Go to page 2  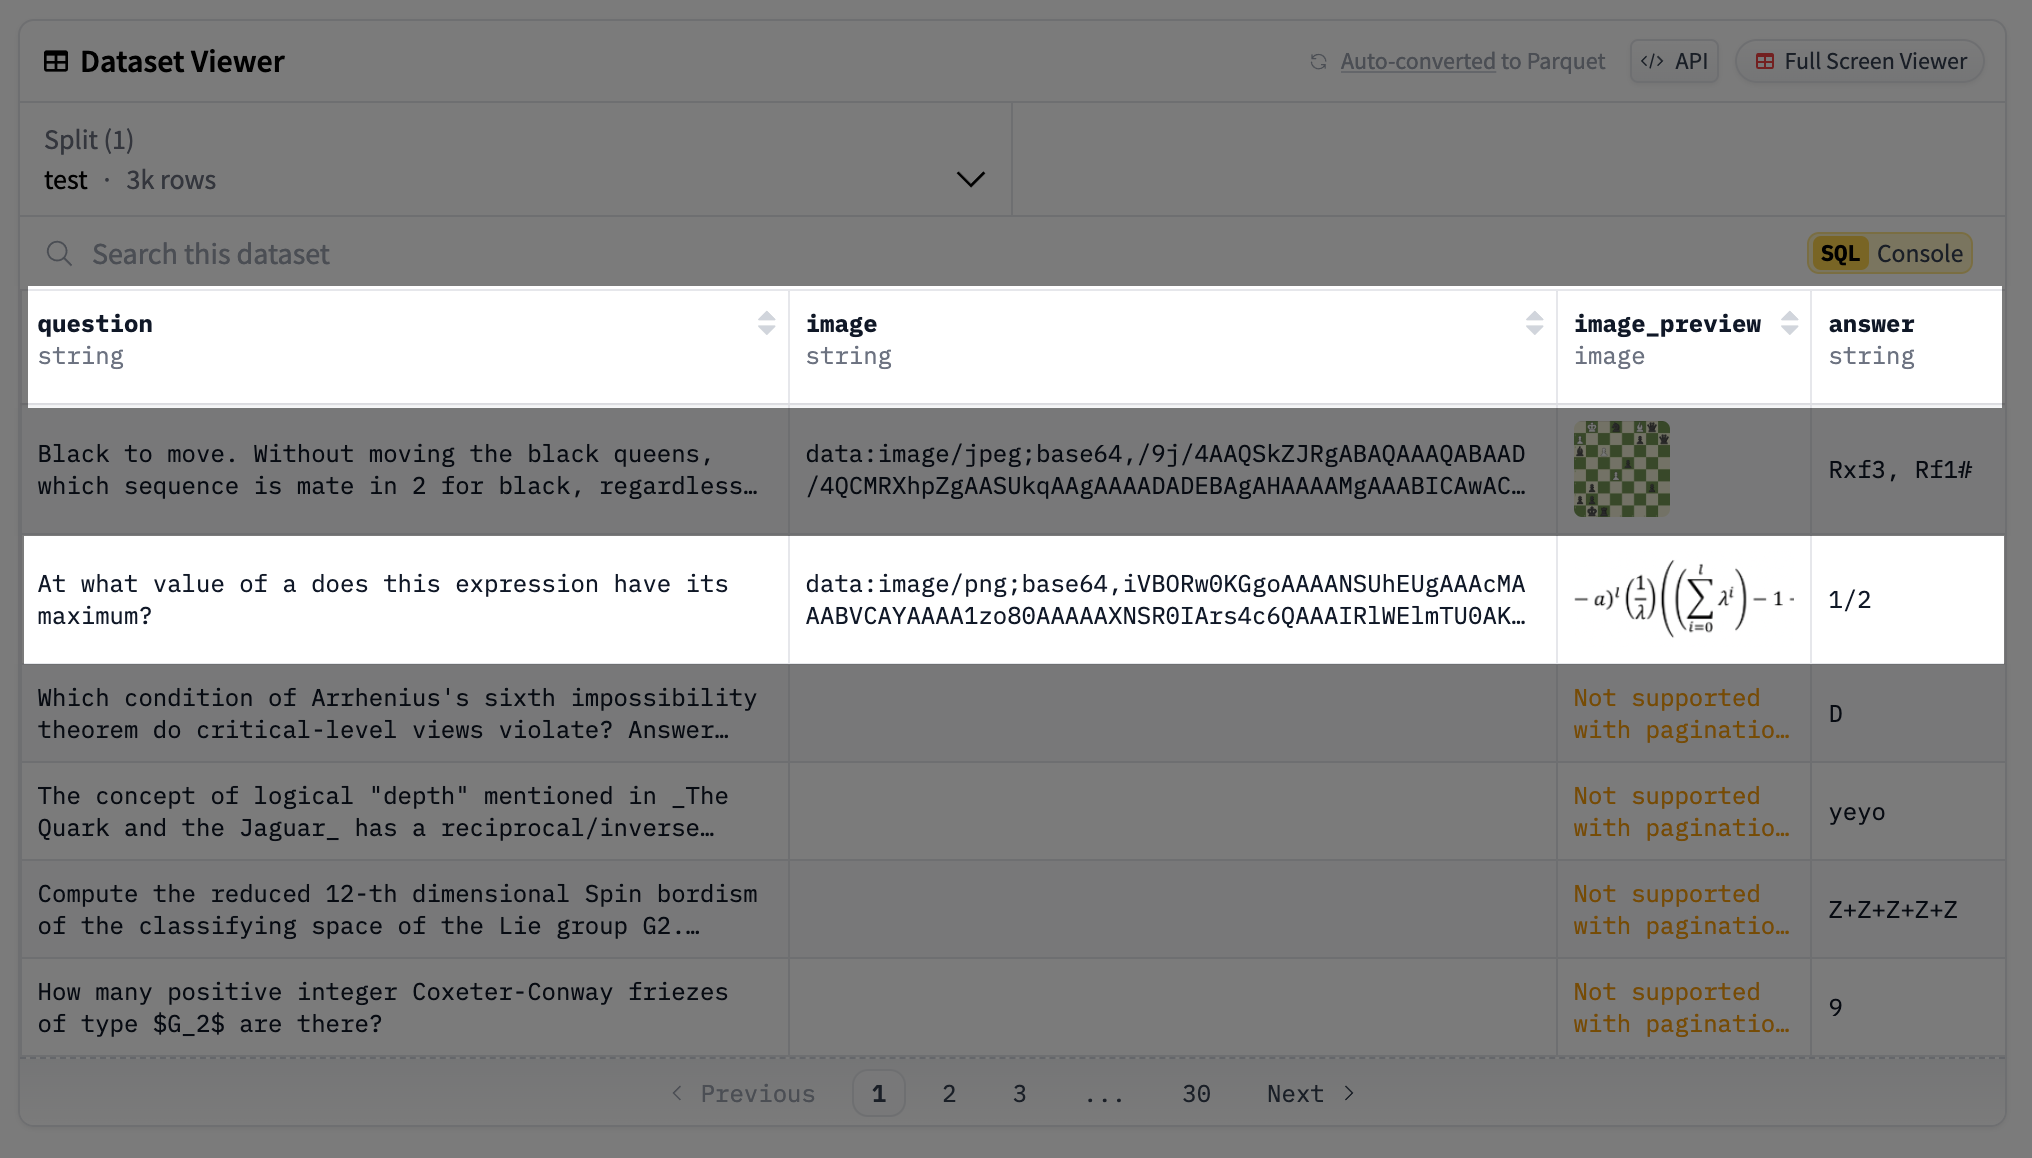(948, 1093)
